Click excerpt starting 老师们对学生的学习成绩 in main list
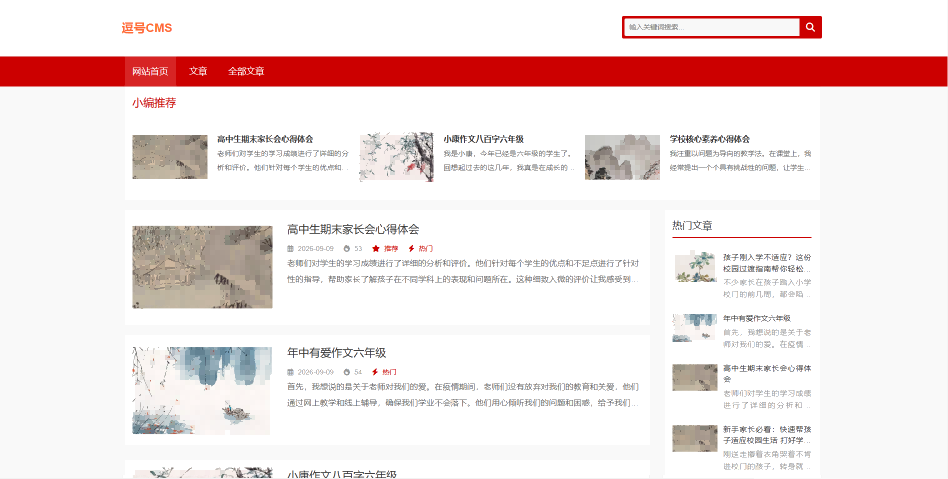Screen dimensions: 948x479 [x=463, y=272]
